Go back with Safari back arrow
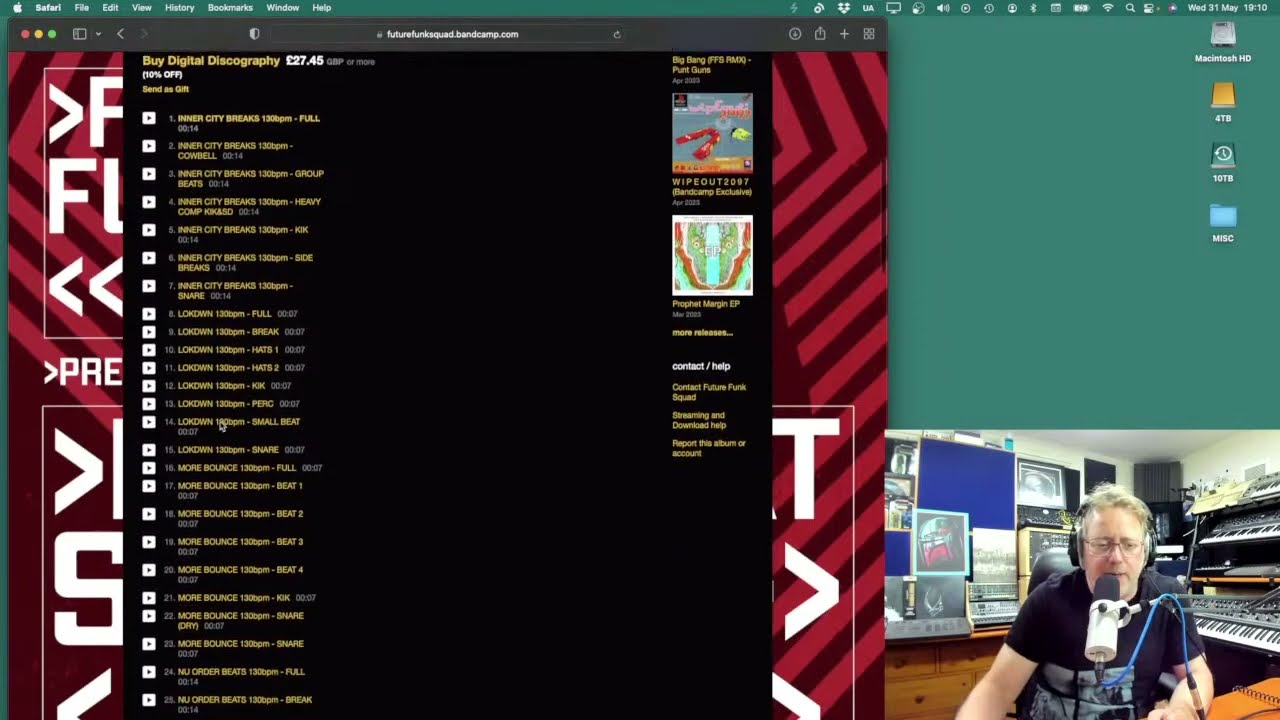1280x720 pixels. coord(121,34)
